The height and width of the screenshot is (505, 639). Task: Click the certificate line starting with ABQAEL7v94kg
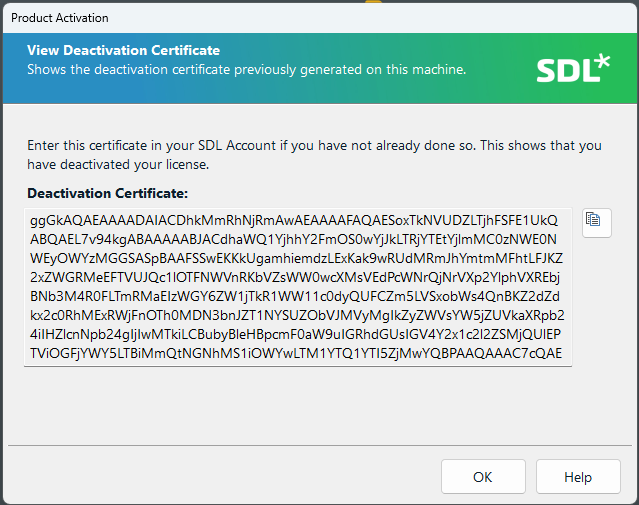(296, 239)
